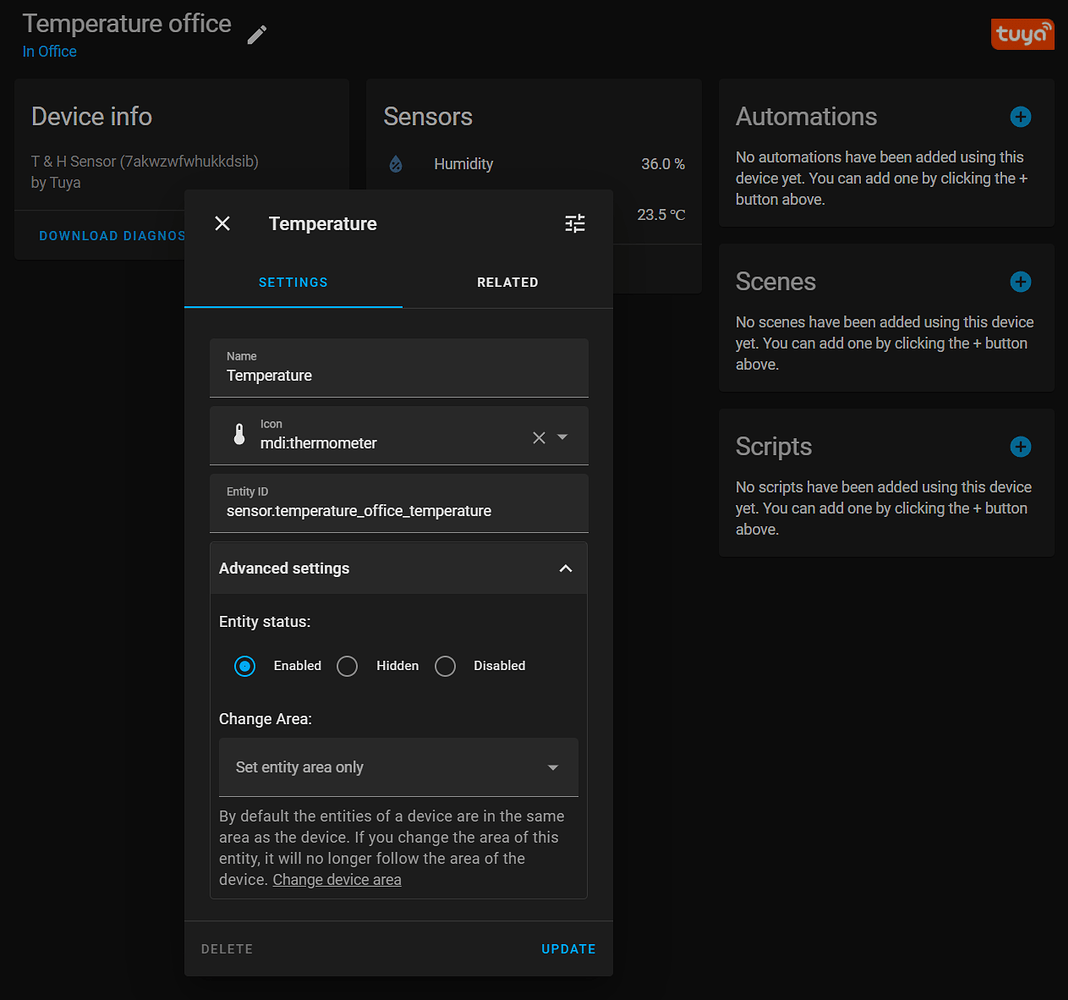Click the Tuya logo icon
Screen dimensions: 1068x1000
tap(1022, 33)
